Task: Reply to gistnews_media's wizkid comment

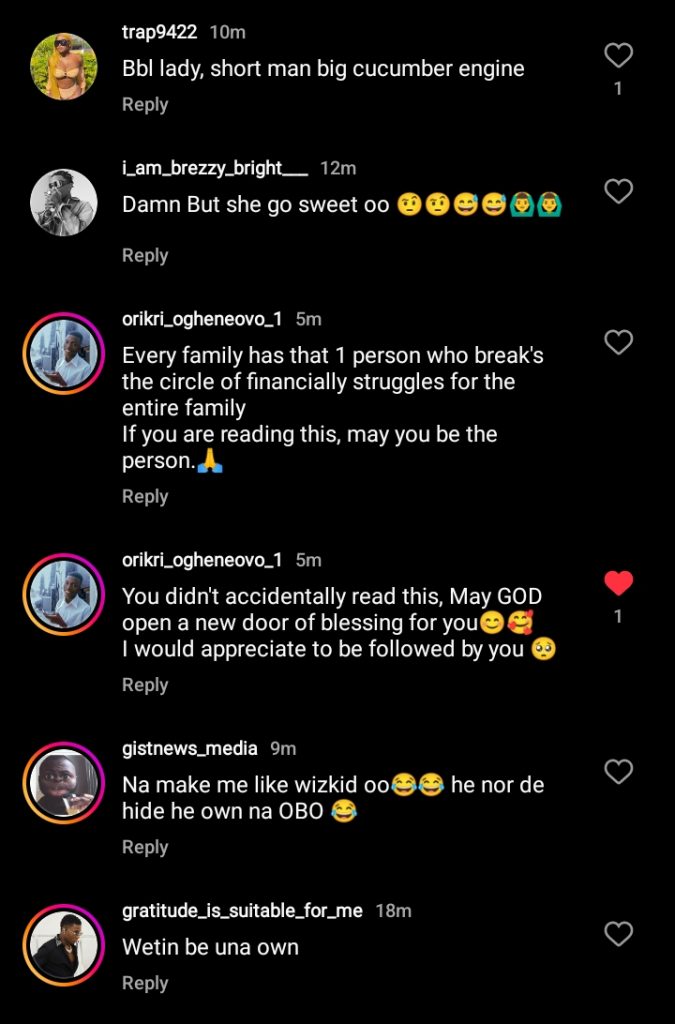Action: [x=145, y=846]
